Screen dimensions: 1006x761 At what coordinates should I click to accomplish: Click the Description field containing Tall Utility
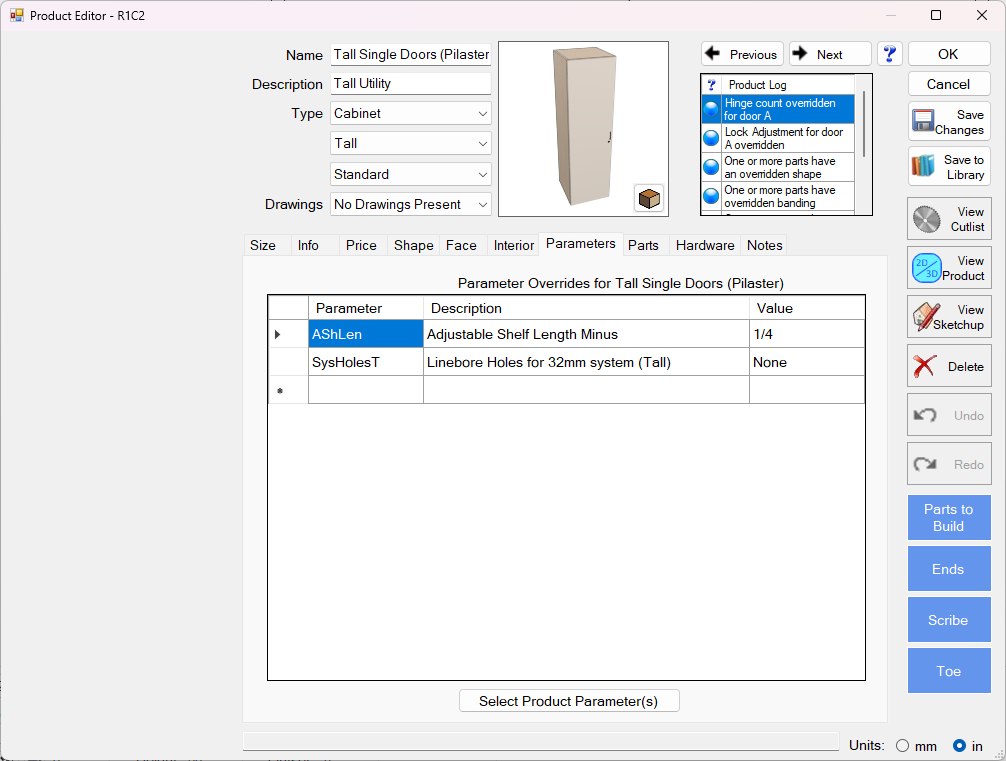tap(410, 84)
